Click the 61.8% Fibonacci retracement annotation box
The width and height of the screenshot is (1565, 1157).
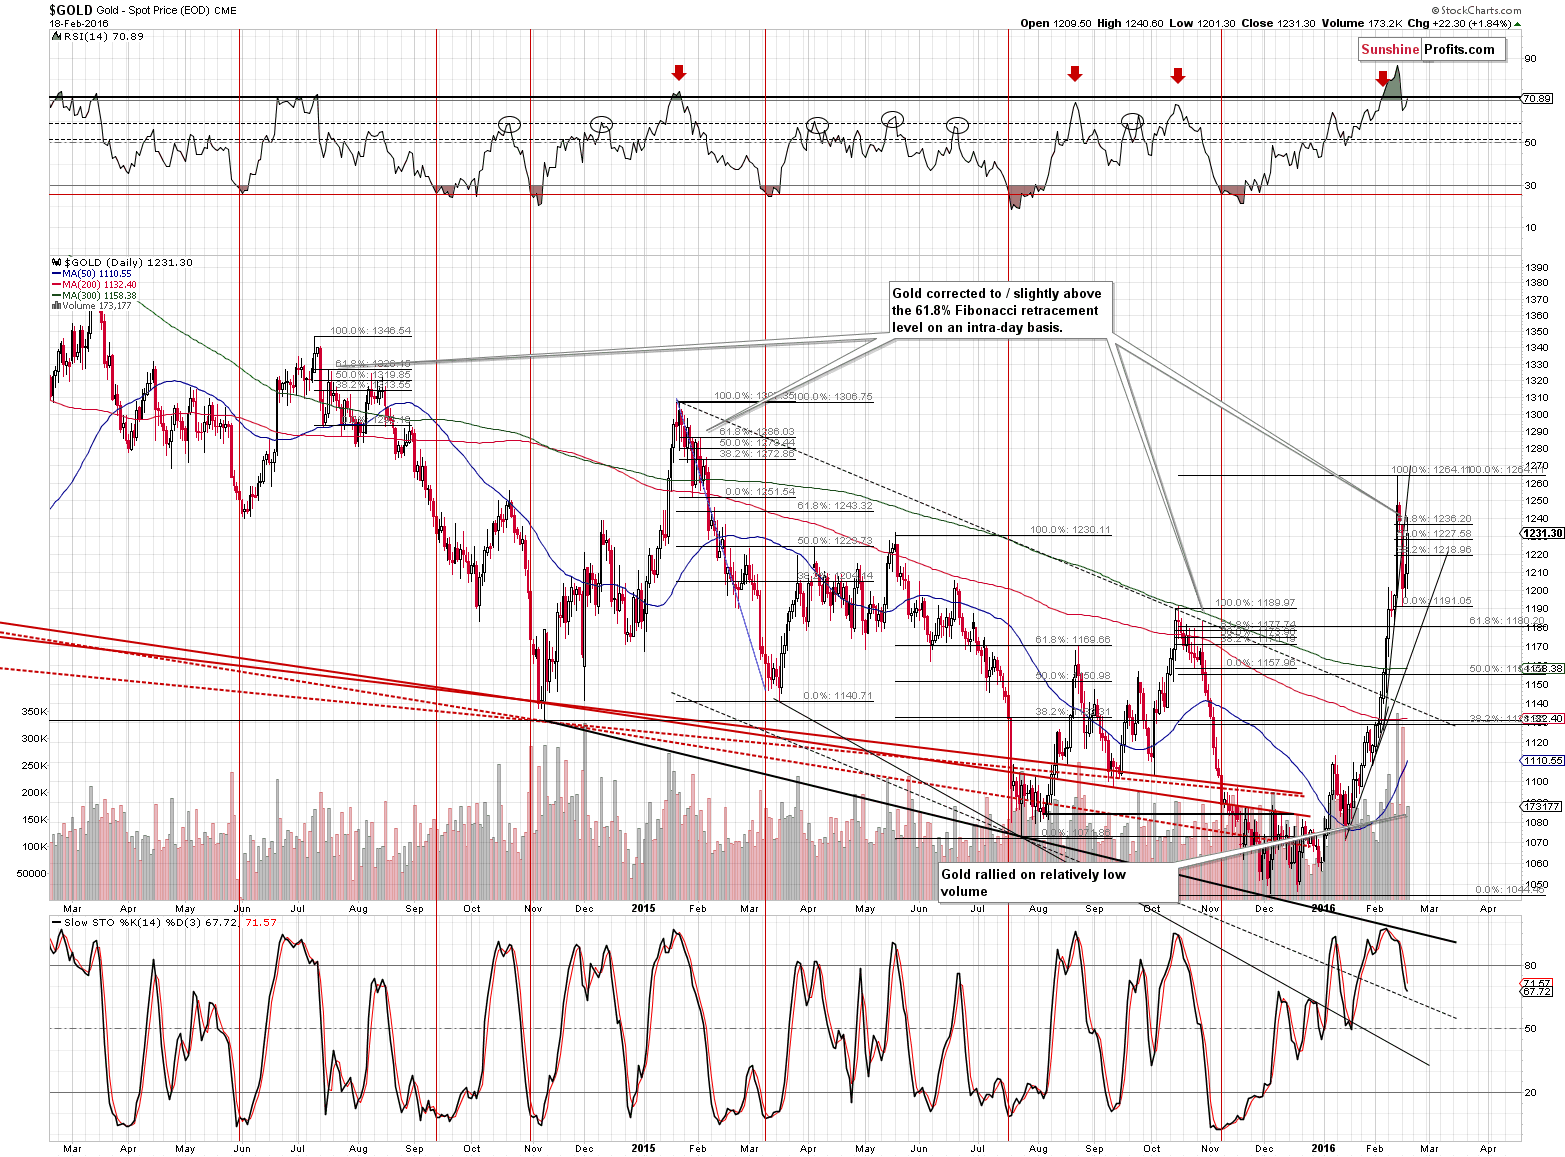[999, 310]
